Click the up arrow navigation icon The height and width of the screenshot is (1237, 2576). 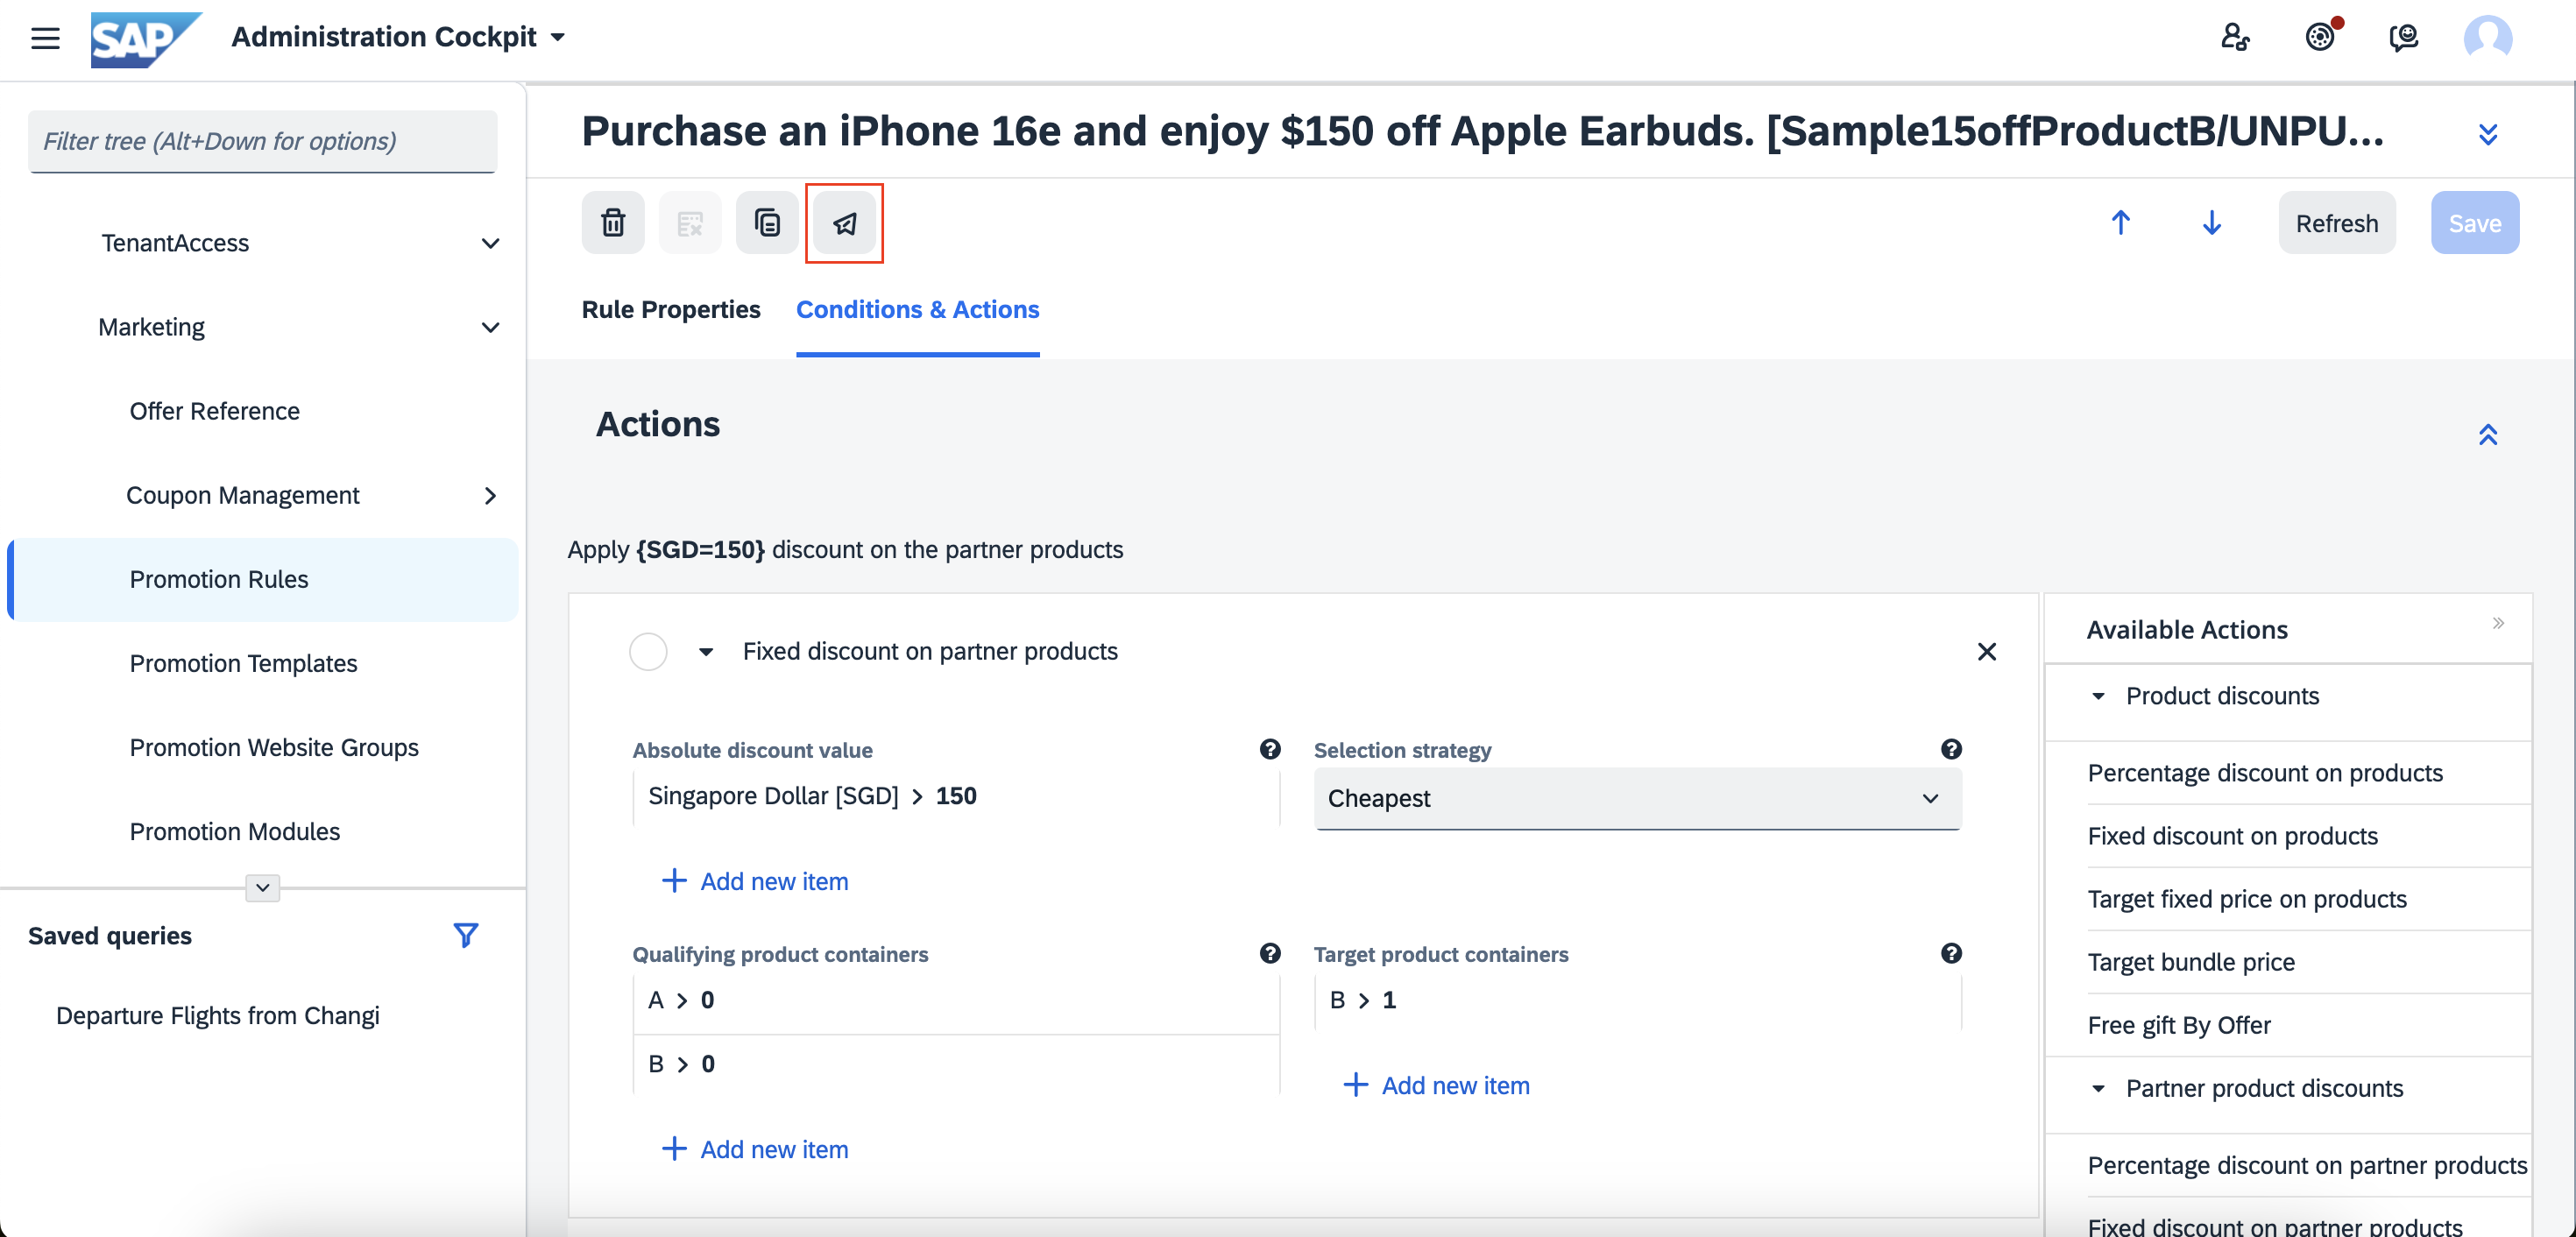[x=2120, y=223]
